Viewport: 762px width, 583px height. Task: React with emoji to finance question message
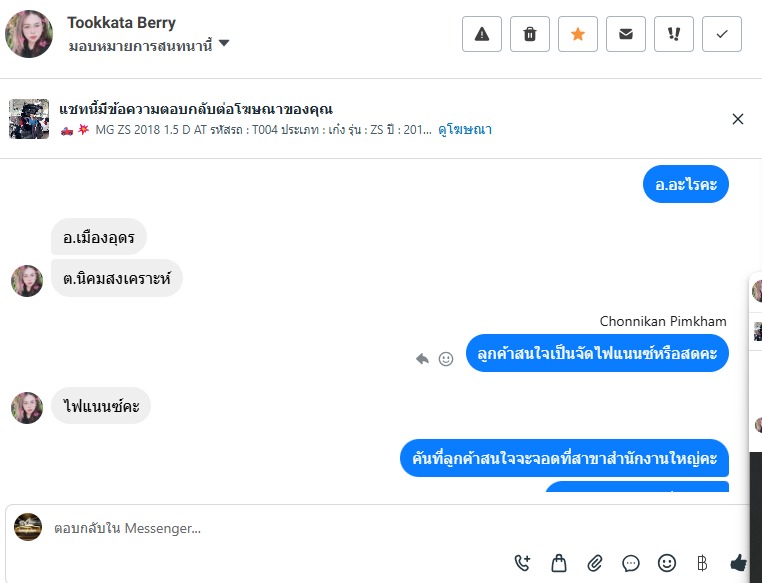446,358
